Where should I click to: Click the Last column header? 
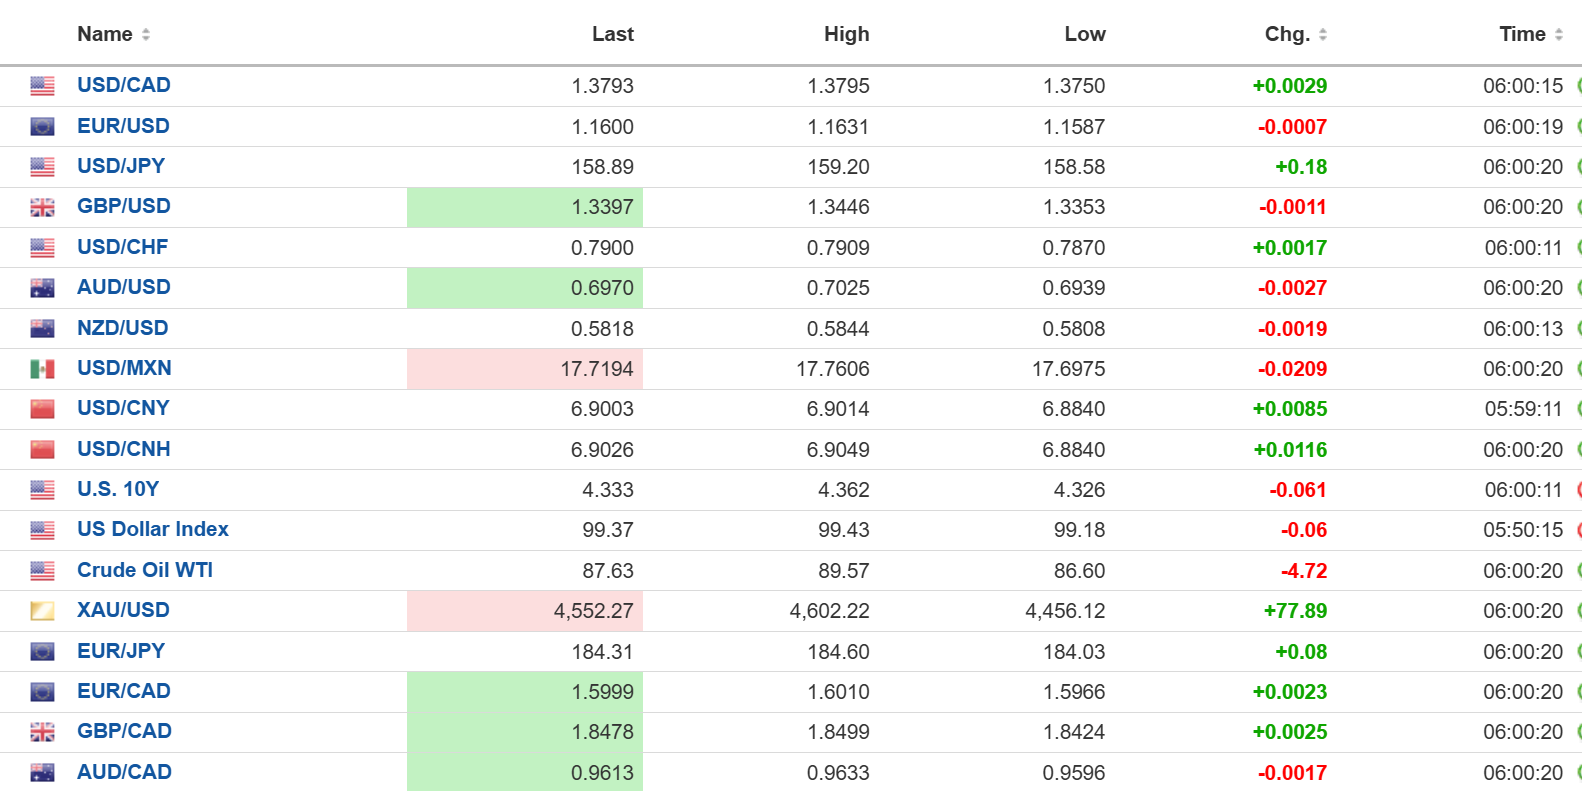coord(612,34)
